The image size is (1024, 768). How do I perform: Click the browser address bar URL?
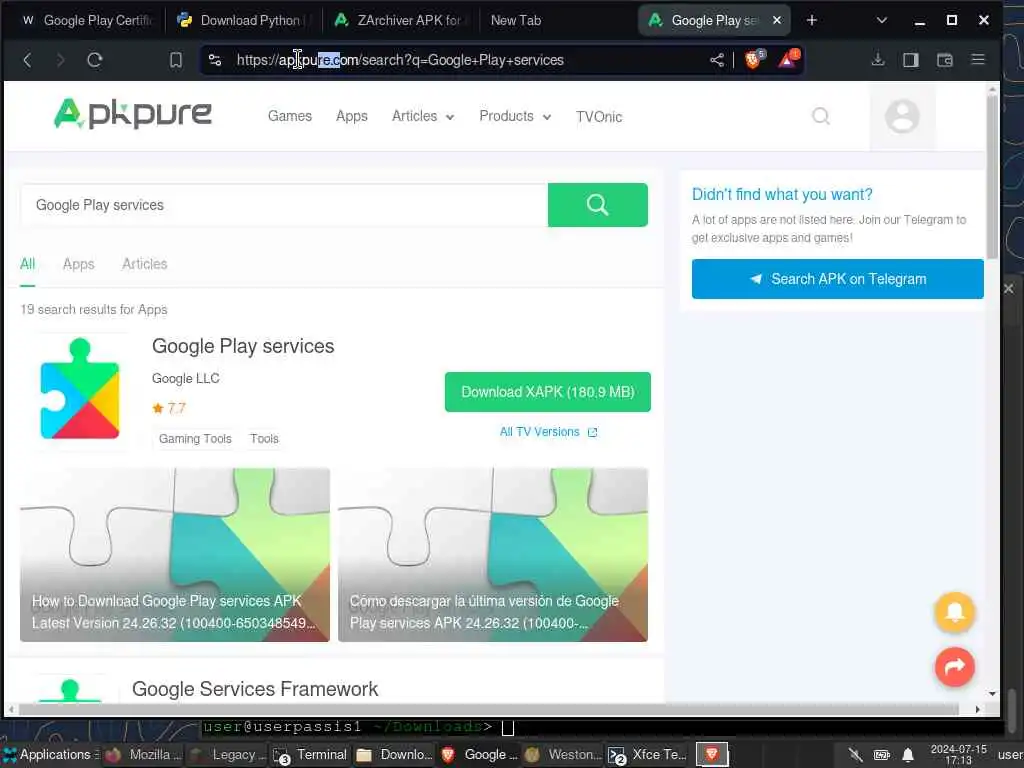(x=400, y=60)
